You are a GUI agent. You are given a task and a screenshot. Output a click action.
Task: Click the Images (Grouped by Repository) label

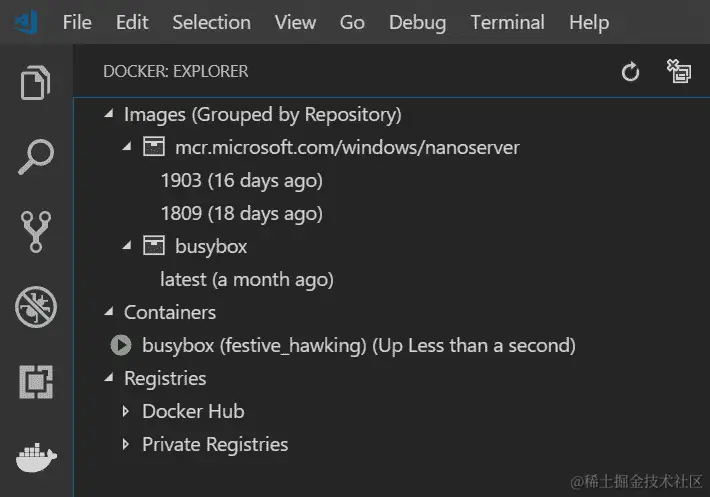click(x=263, y=115)
